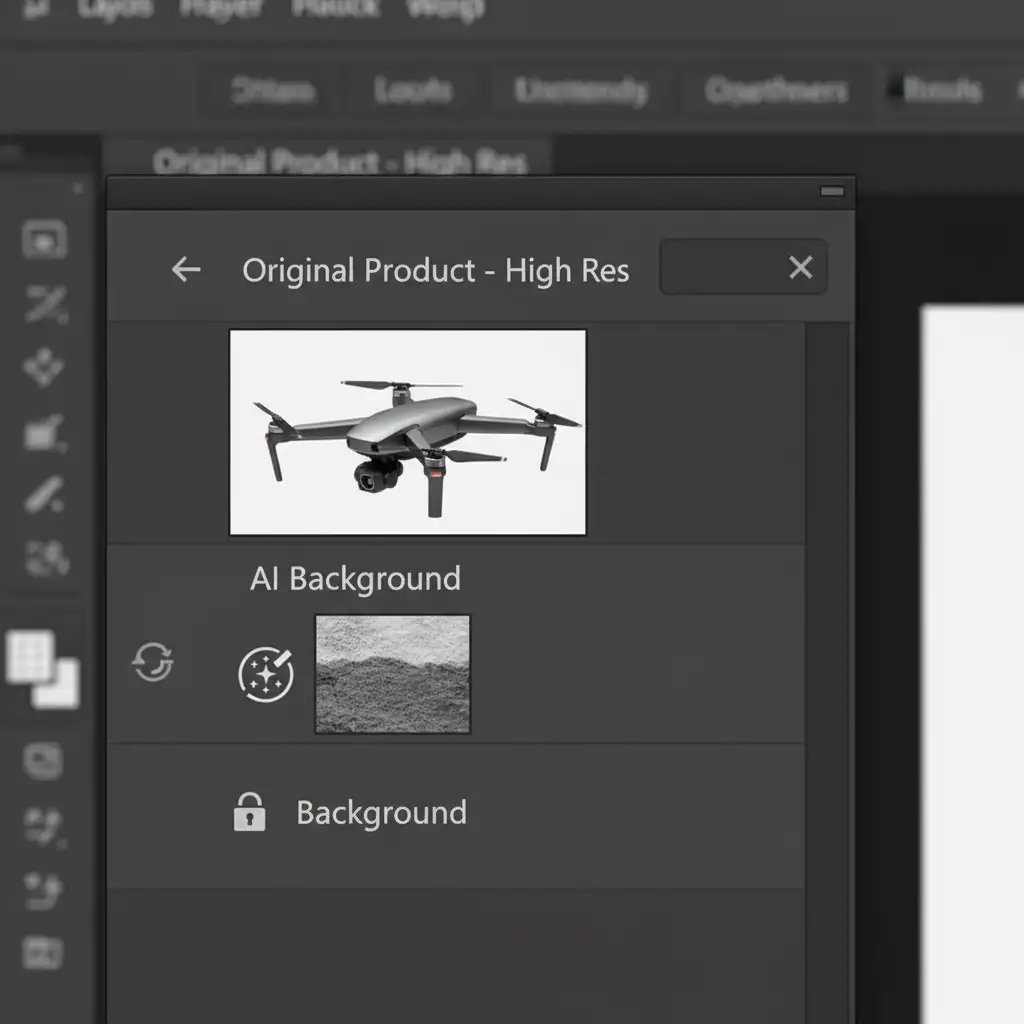Select the diamond-shaped tool in left toolbar

click(44, 367)
